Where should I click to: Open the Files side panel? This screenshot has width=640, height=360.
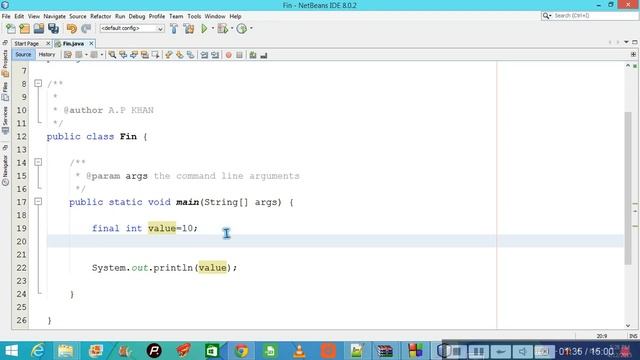pos(5,91)
